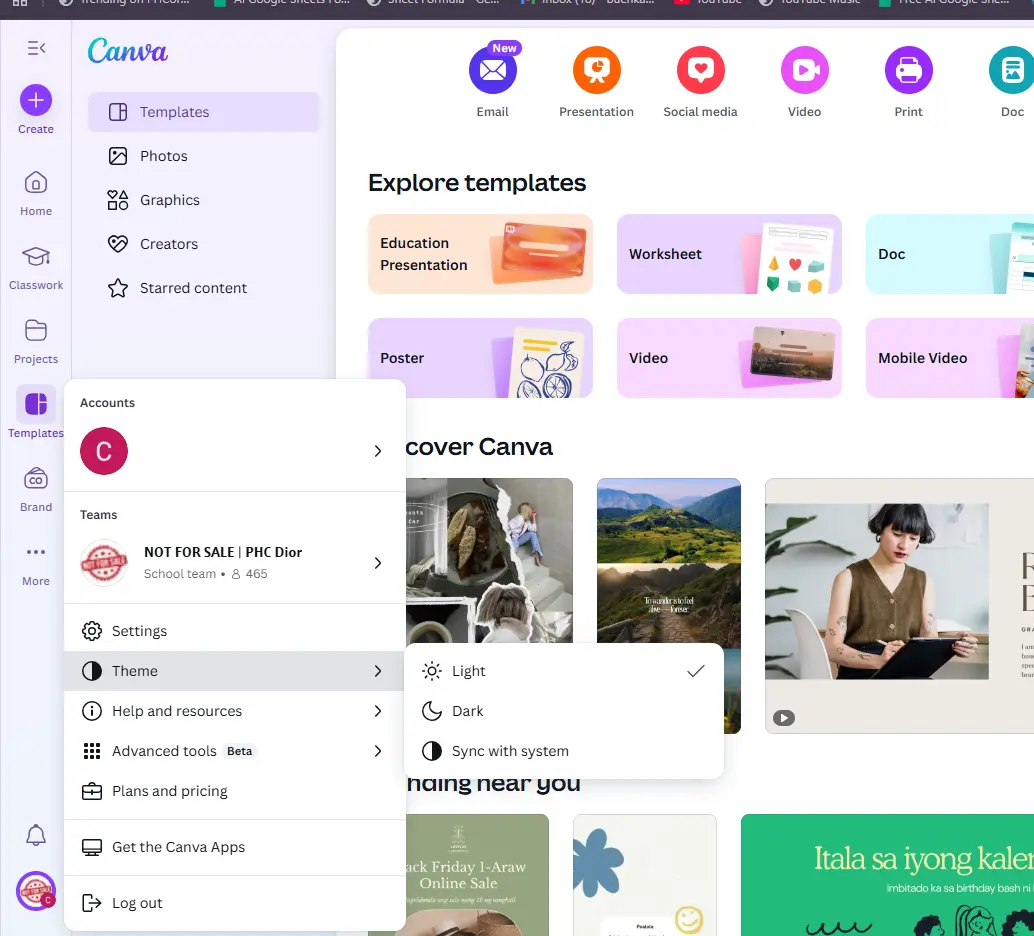Click the red C account avatar
The width and height of the screenshot is (1034, 936).
104,451
